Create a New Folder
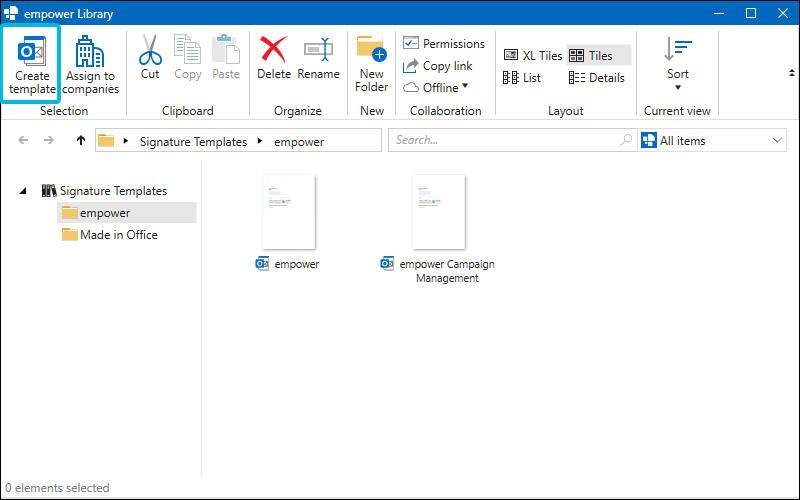800x500 pixels. 371,64
